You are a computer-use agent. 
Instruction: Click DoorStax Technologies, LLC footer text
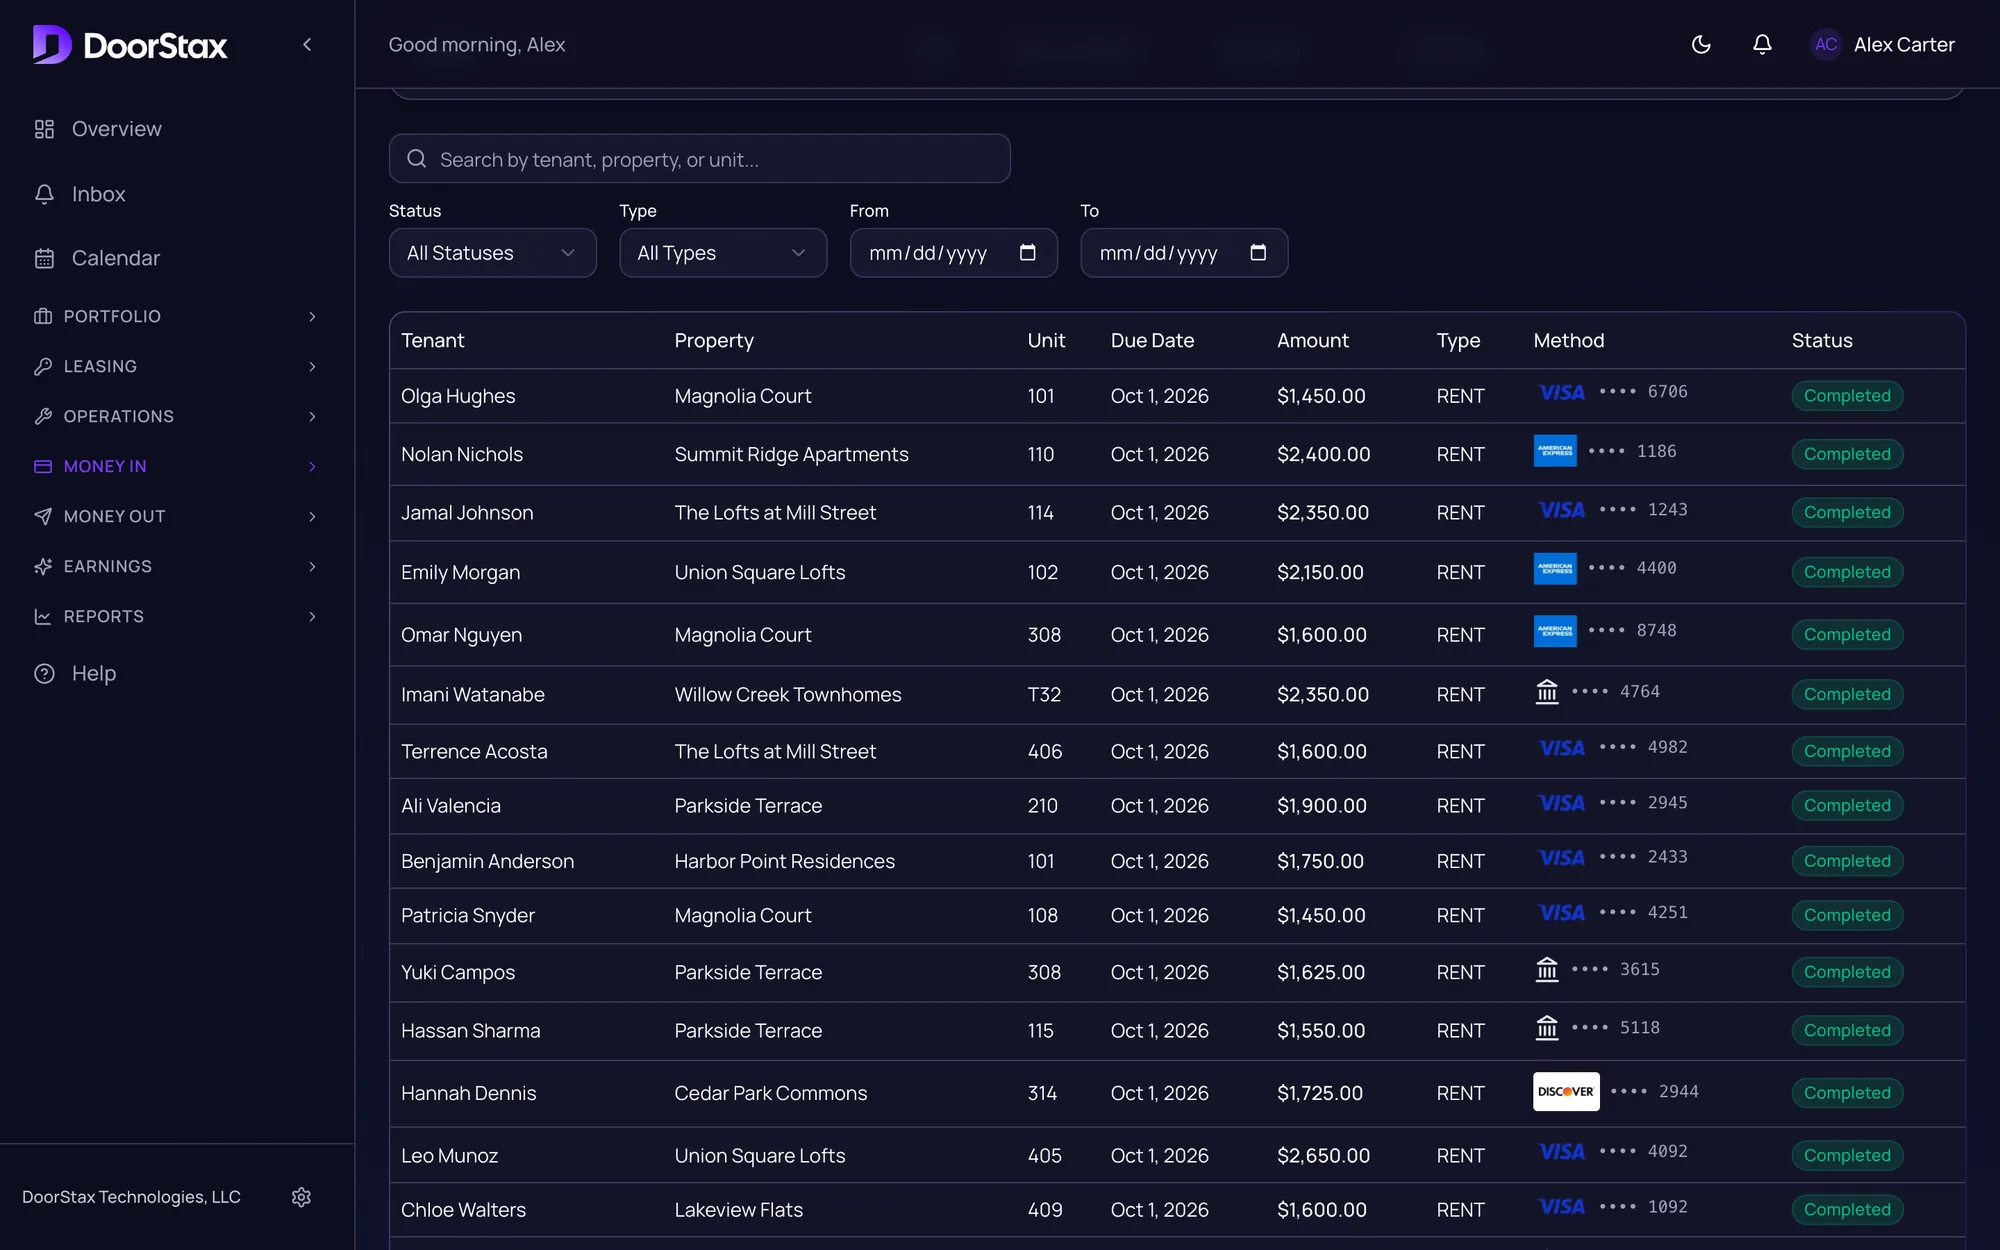click(x=131, y=1197)
